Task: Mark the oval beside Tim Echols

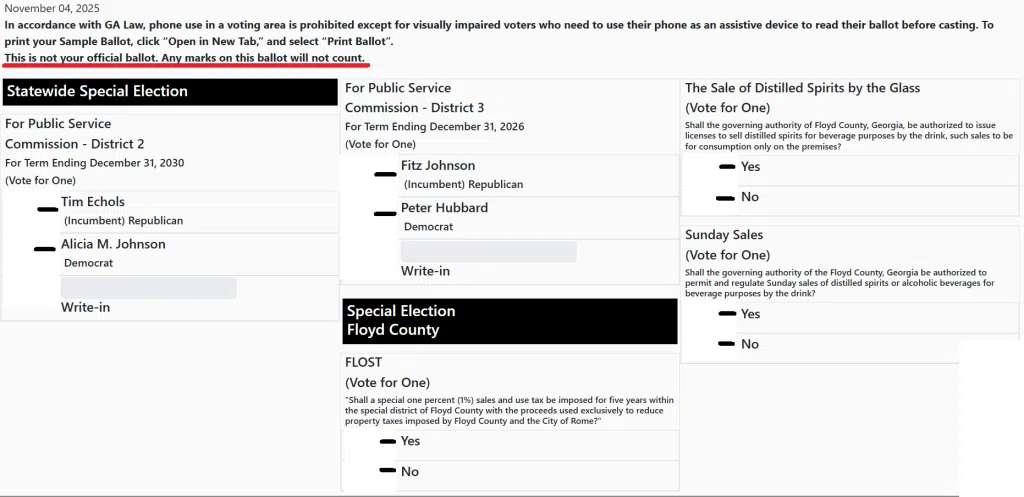Action: [47, 209]
